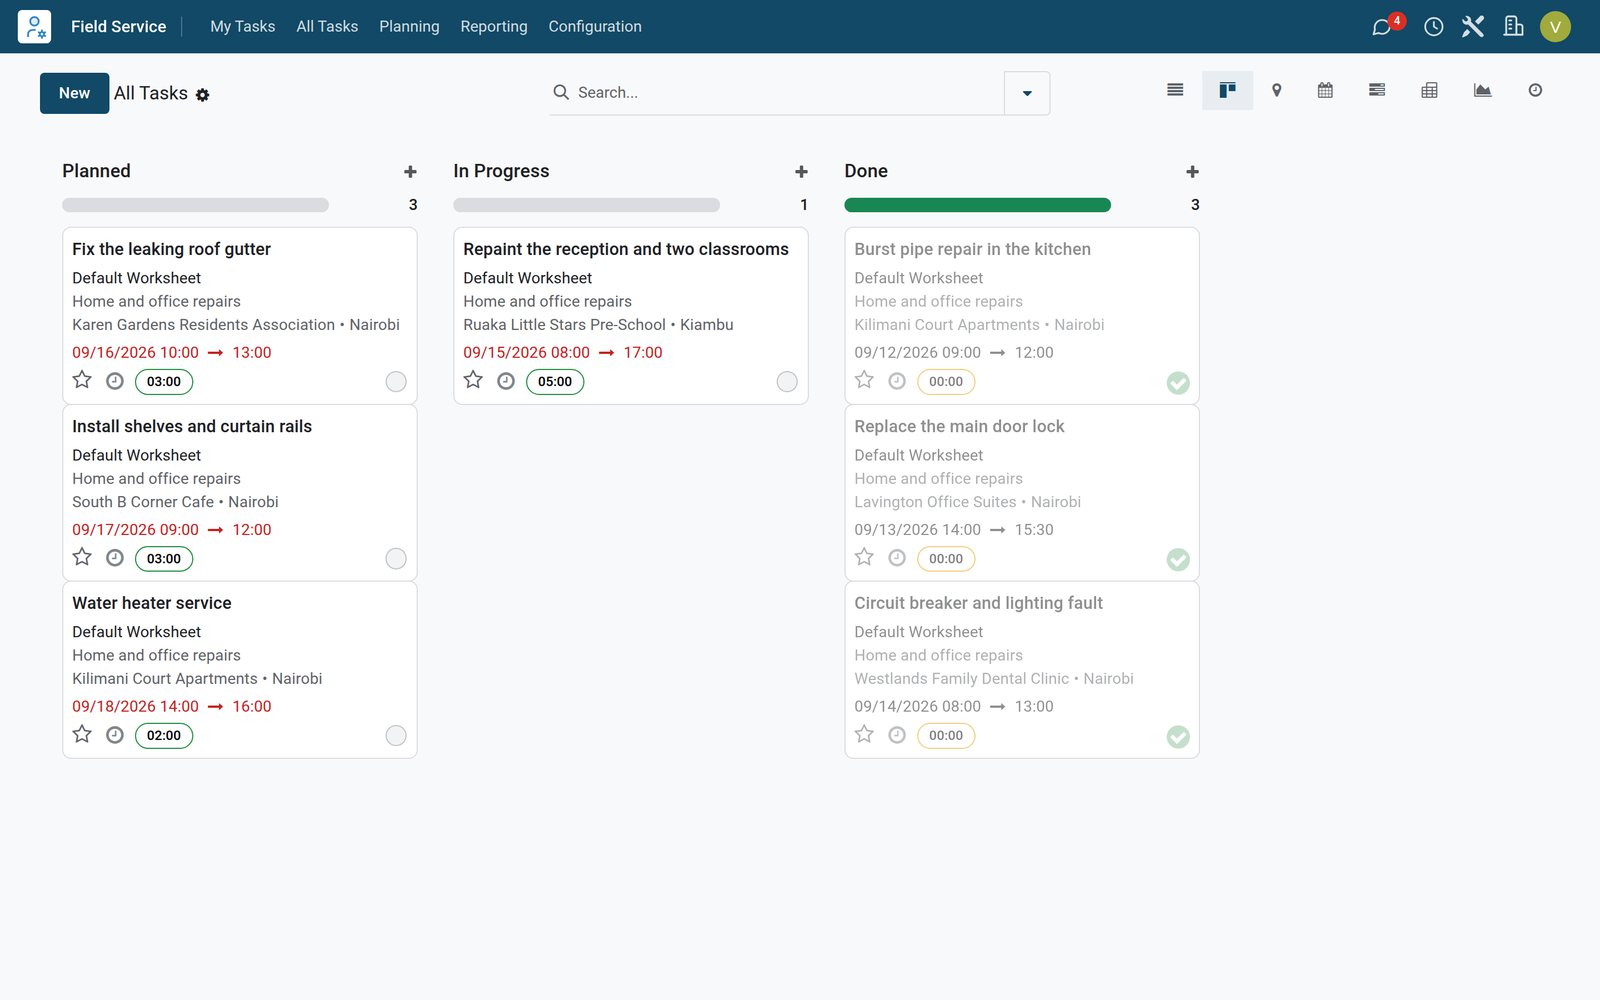
Task: Open Configuration menu
Action: [595, 26]
